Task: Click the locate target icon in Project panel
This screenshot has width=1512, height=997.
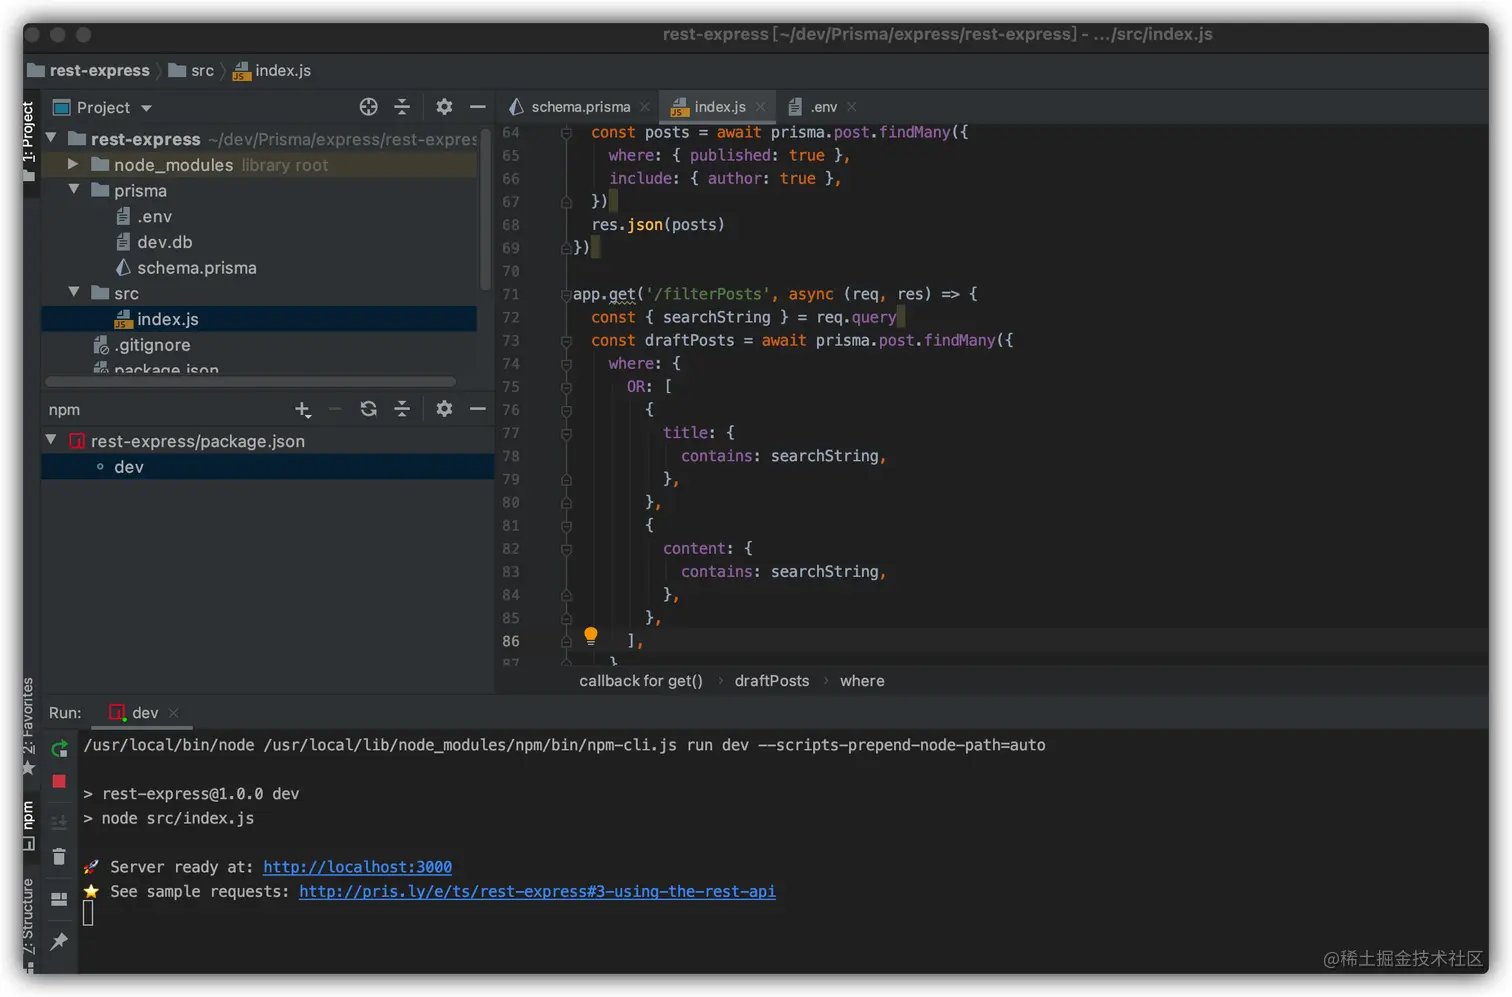Action: tap(368, 107)
